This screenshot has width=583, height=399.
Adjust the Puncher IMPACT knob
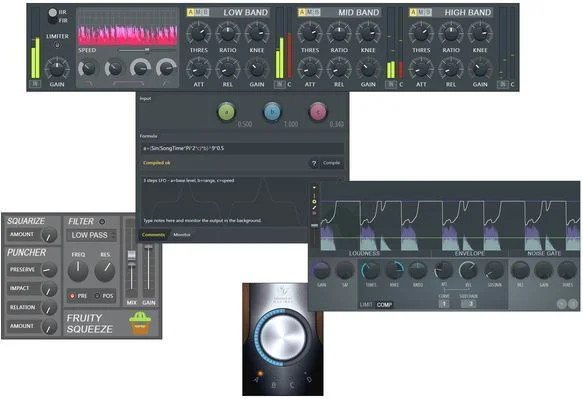[x=49, y=289]
